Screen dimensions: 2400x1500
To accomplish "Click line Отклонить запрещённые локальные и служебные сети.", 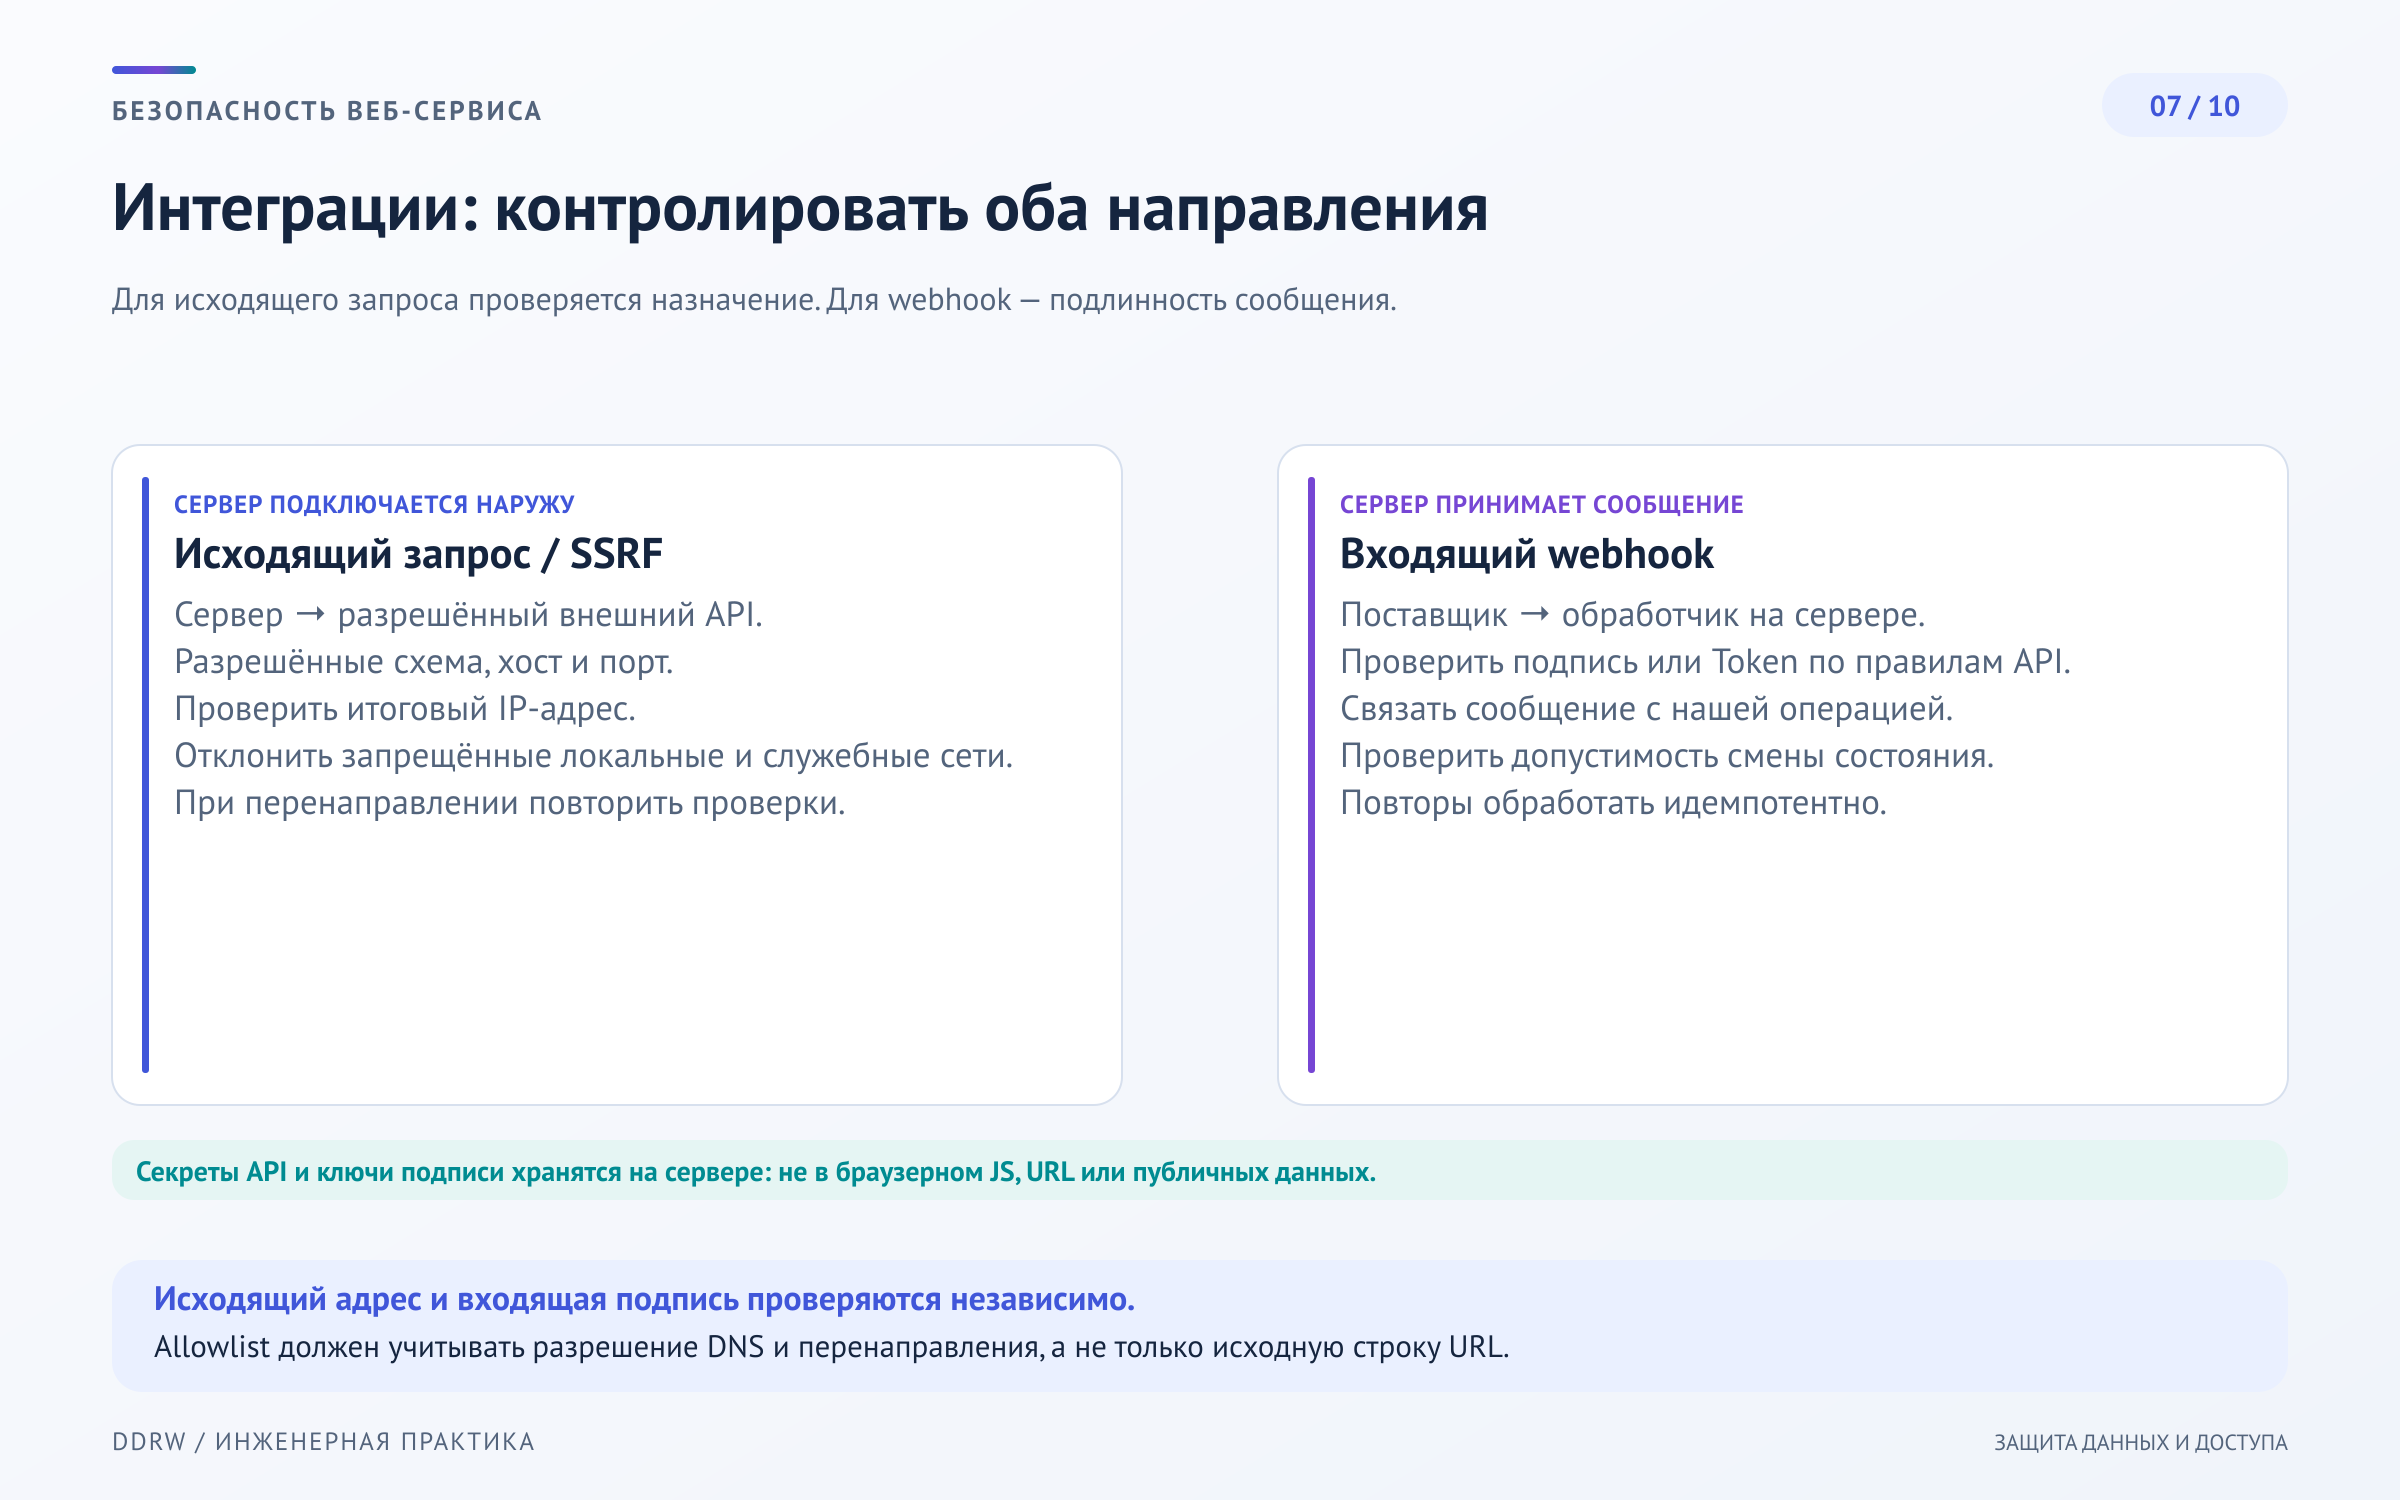I will (594, 756).
